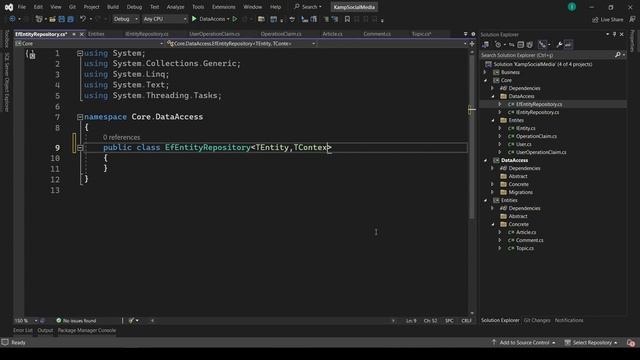The image size is (640, 360).
Task: Open the account avatar icon
Action: point(572,7)
